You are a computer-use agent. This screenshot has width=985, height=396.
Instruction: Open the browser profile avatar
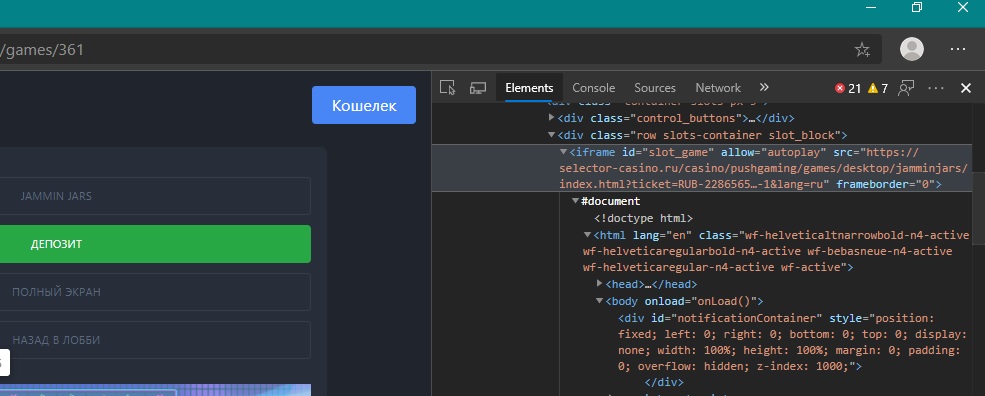click(x=912, y=49)
